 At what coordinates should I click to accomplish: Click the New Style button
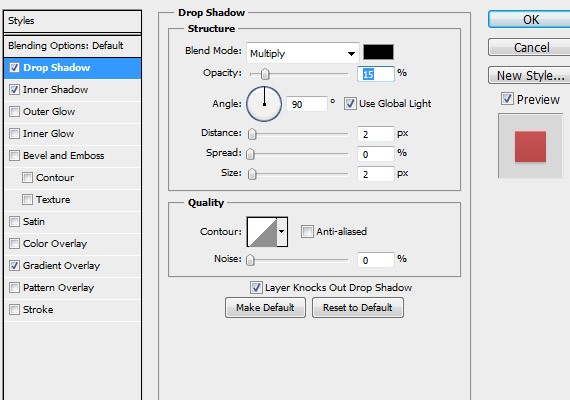pos(529,75)
